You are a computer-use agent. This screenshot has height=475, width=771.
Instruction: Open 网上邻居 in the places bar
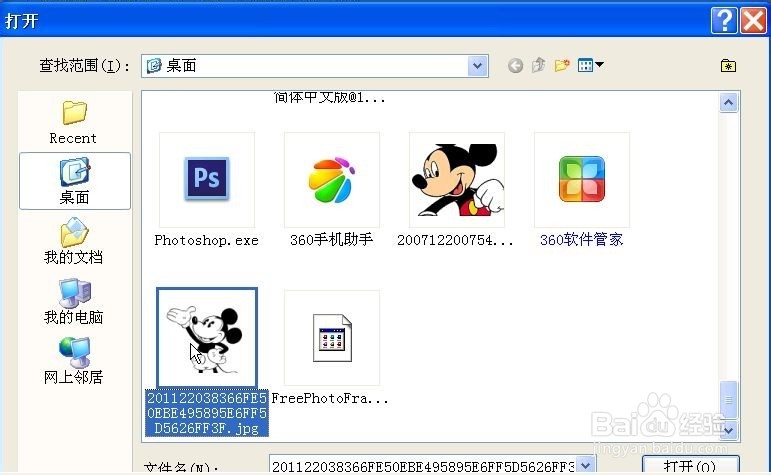(x=74, y=361)
